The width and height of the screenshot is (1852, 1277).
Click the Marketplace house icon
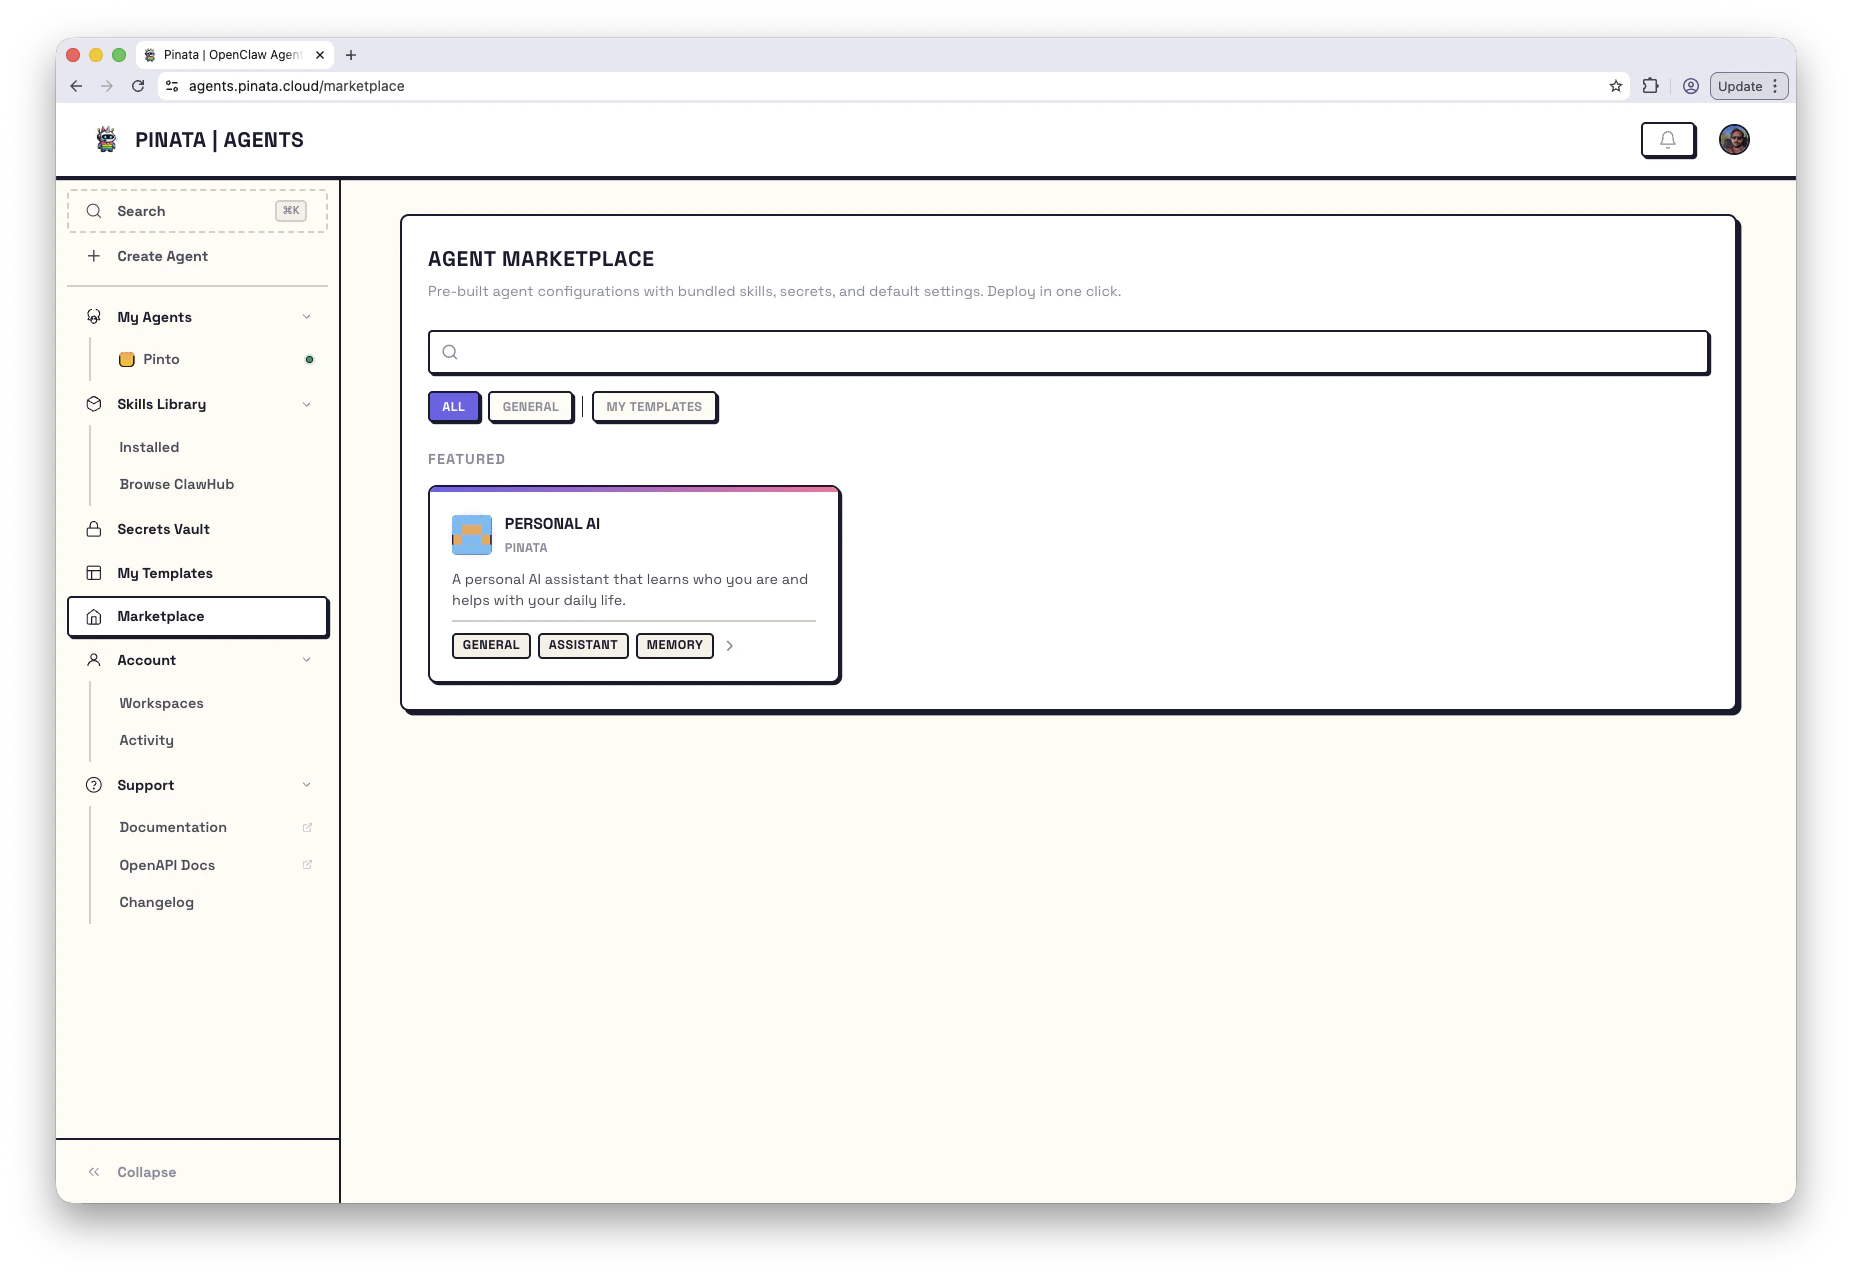(x=94, y=617)
